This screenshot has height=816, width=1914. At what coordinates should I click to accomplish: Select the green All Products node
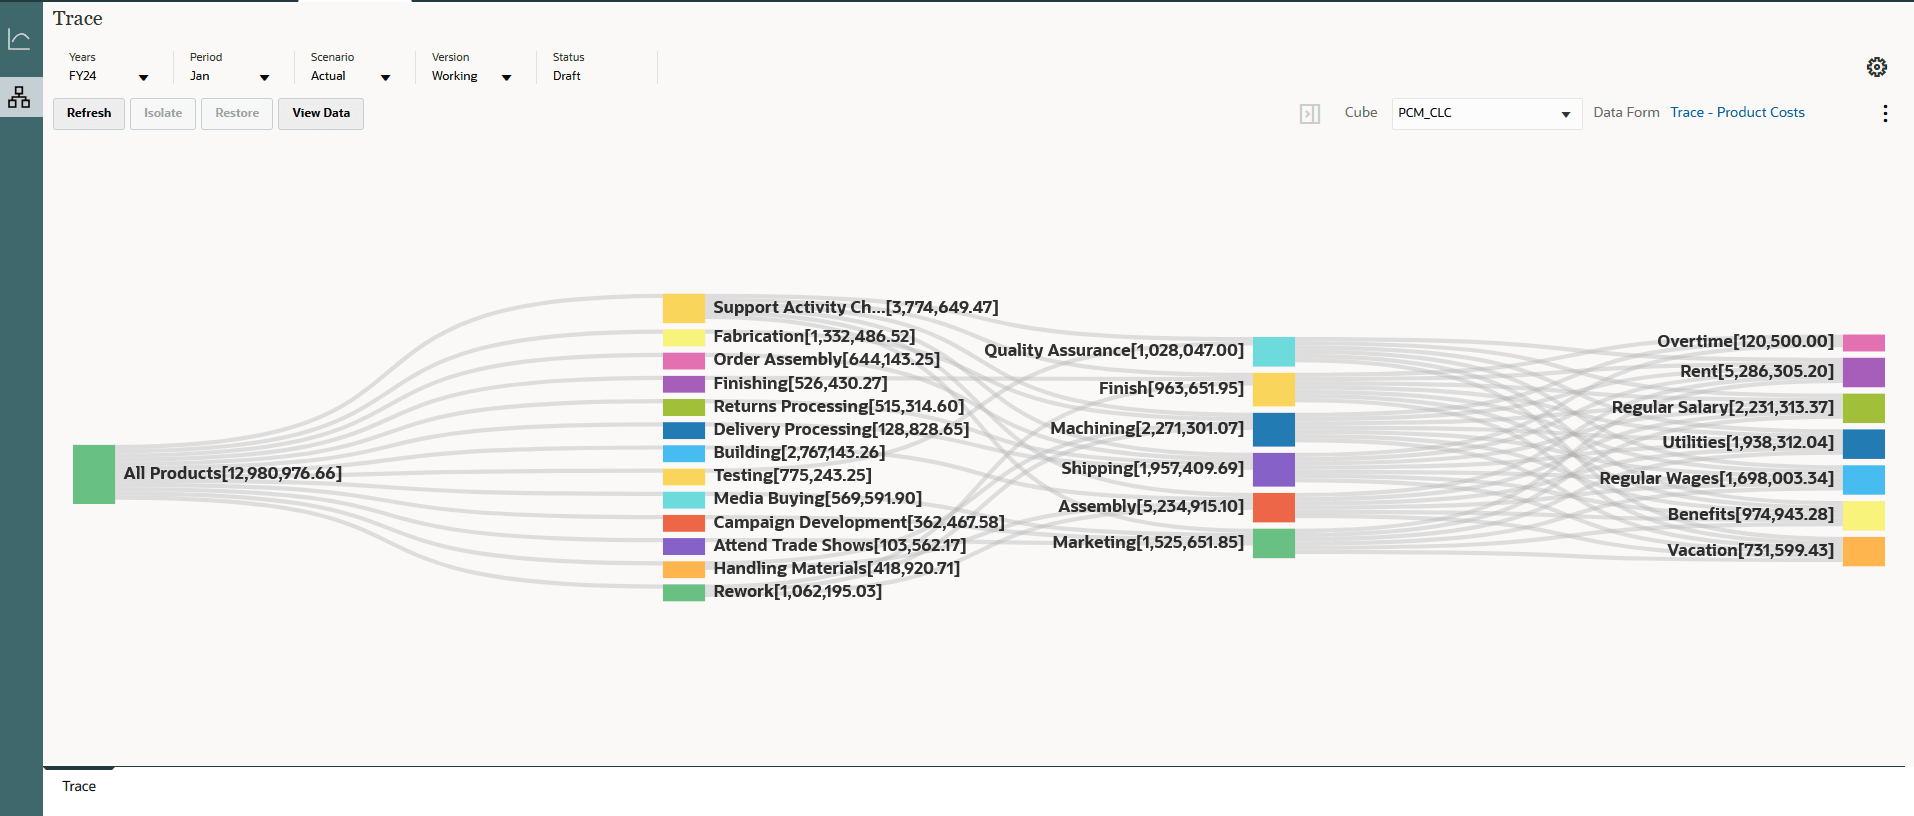coord(94,474)
